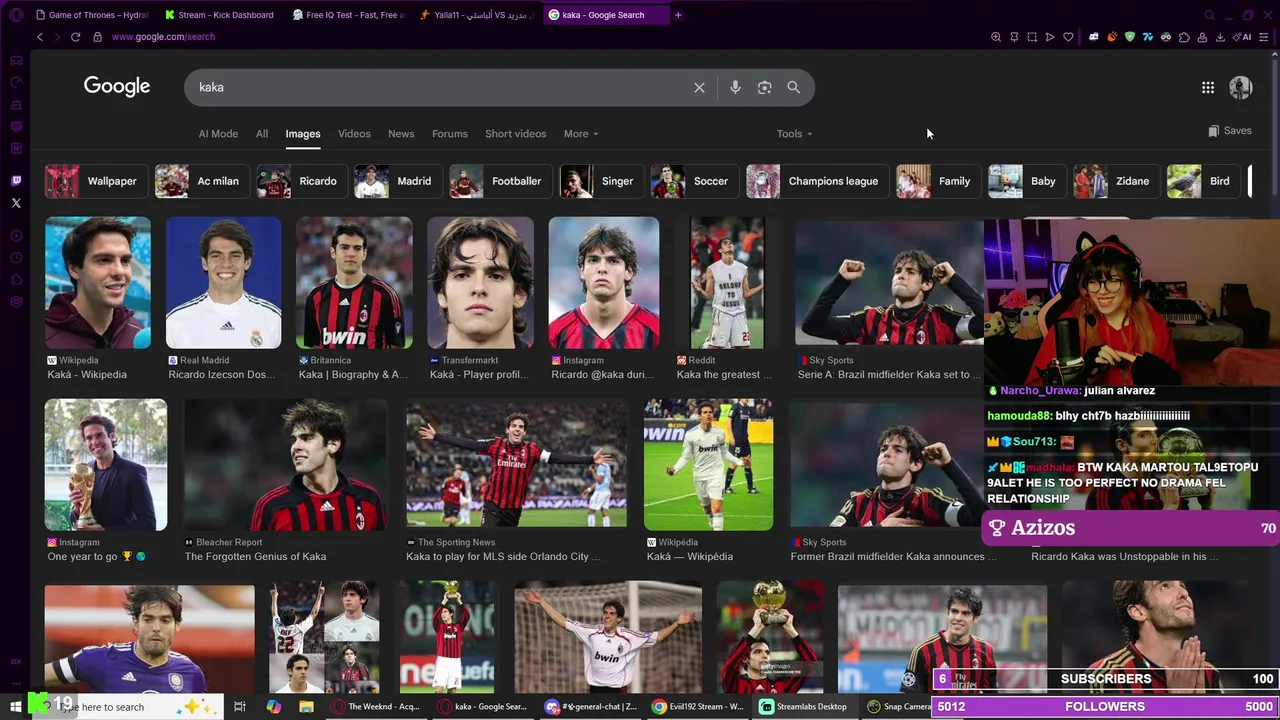1280x720 pixels.
Task: Switch to Stream - Kick Dashboard tab
Action: click(x=219, y=15)
